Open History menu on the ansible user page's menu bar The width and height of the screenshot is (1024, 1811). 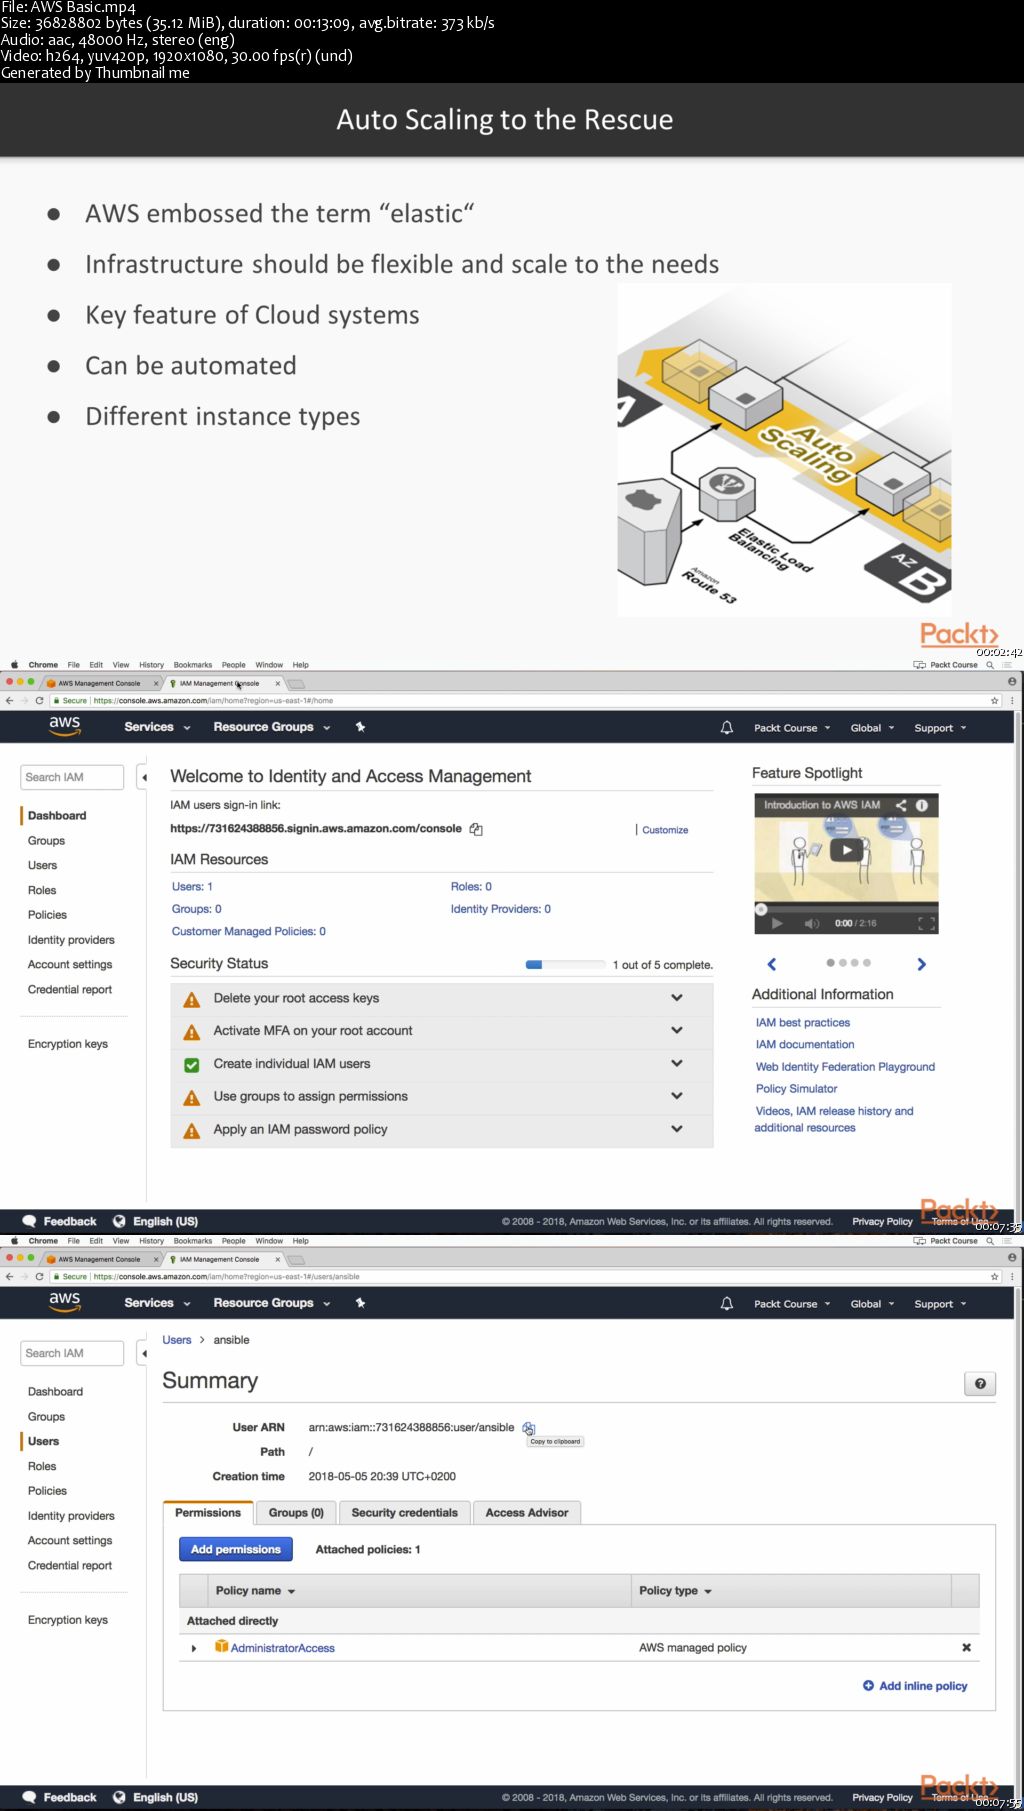click(x=152, y=1241)
